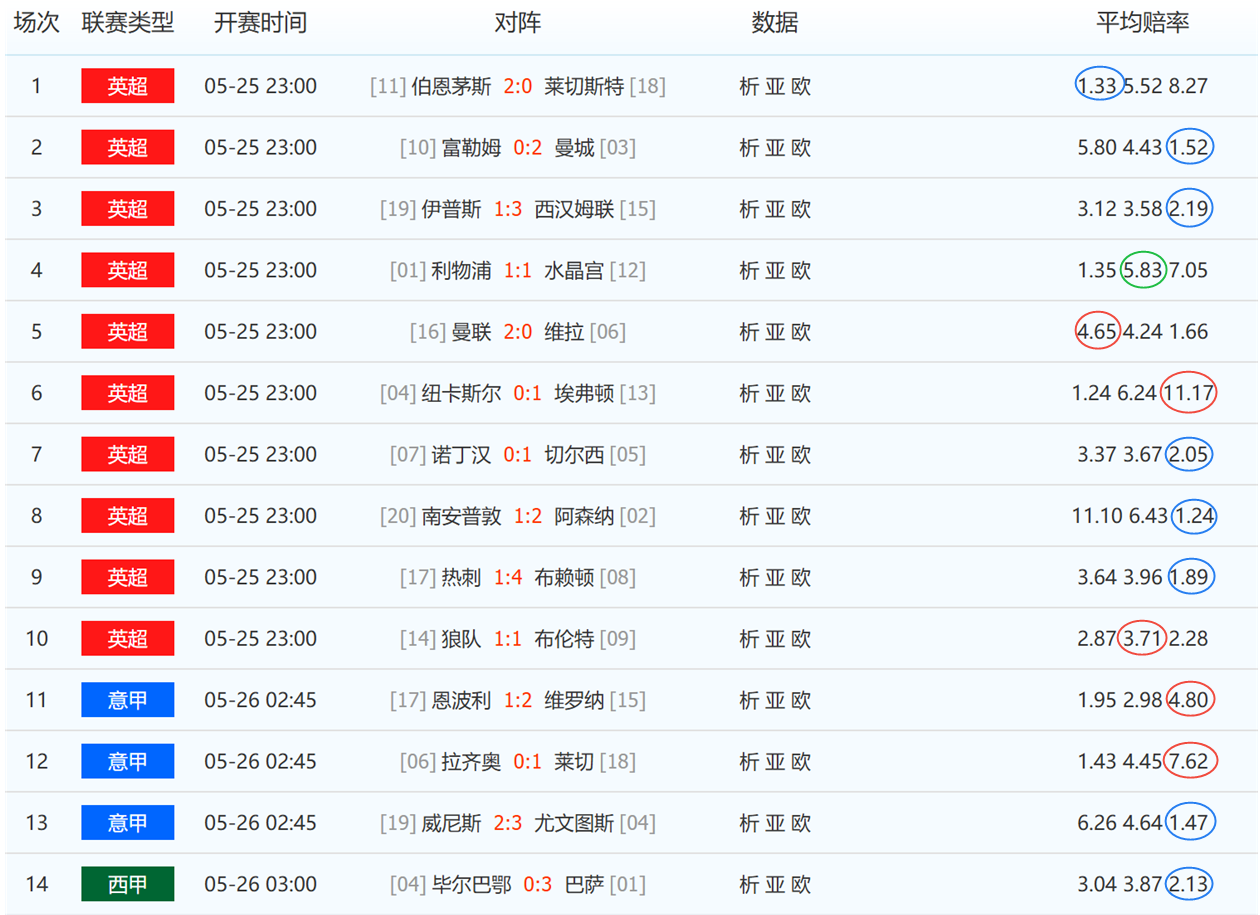Click the circled draw odds 5.83
Image resolution: width=1260 pixels, height=915 pixels.
click(1143, 270)
